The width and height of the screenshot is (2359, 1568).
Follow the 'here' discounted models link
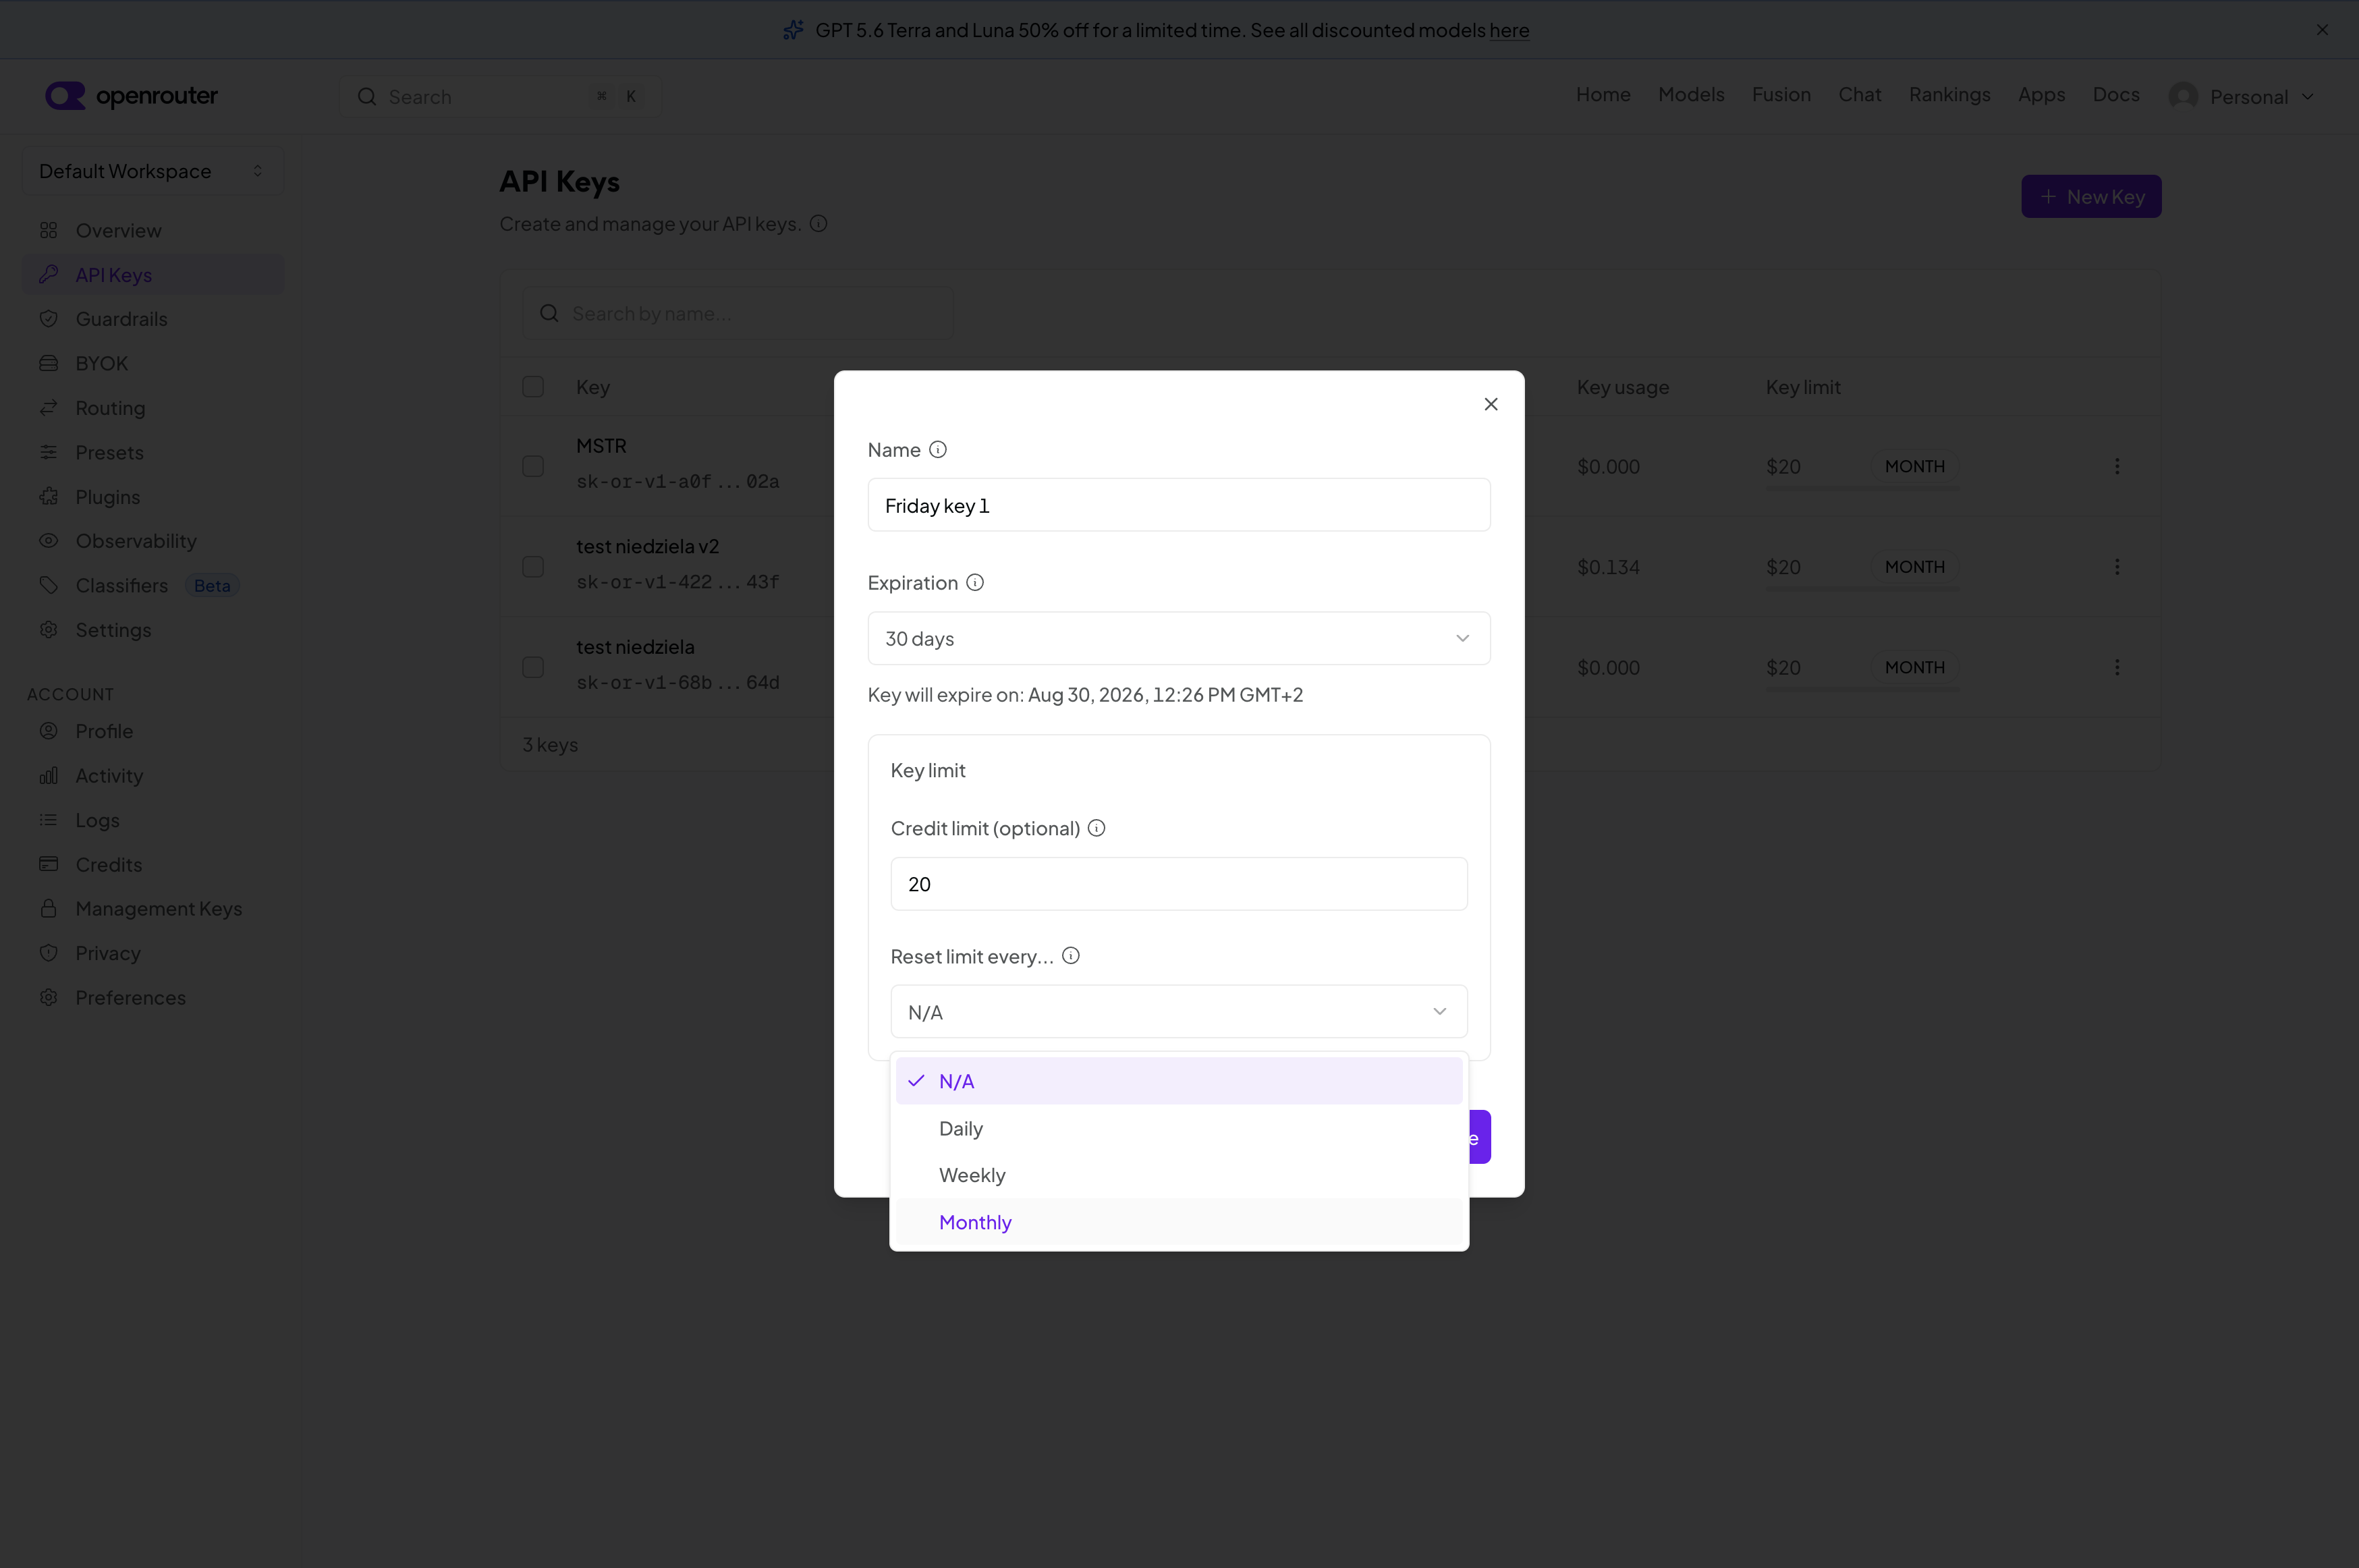pos(1509,30)
